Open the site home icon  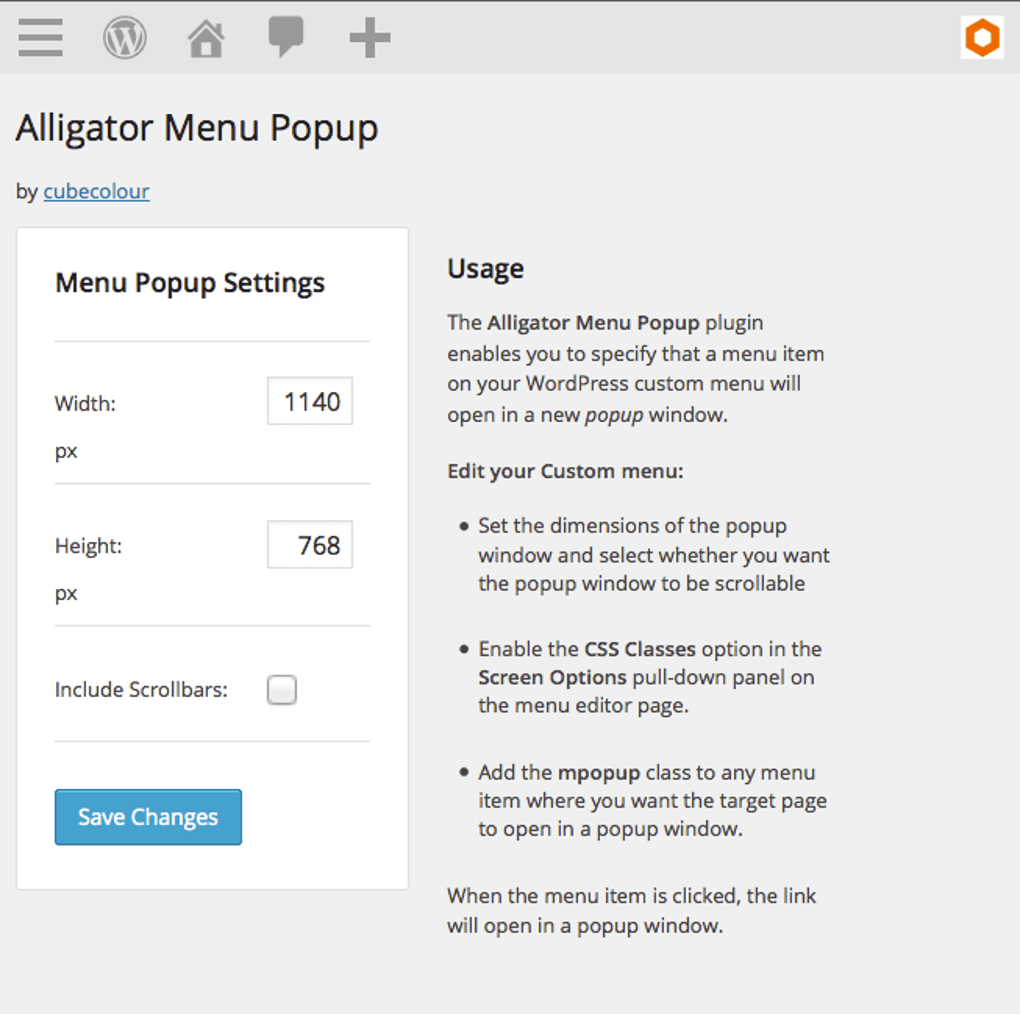coord(205,37)
